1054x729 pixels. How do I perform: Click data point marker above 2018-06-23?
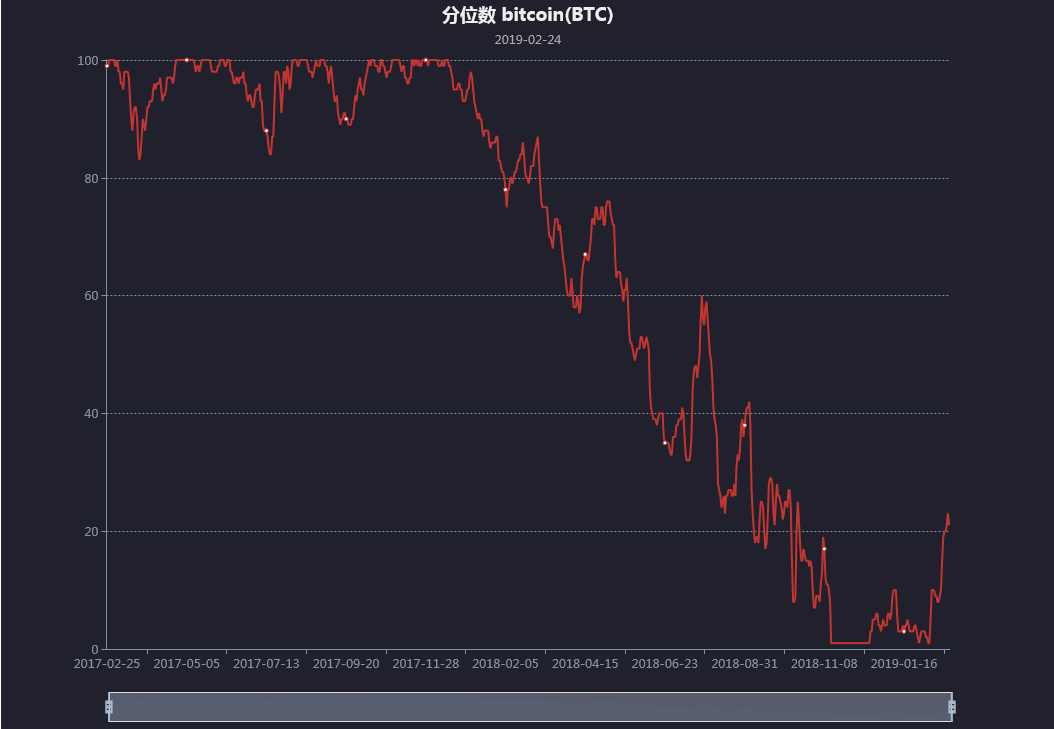coord(665,443)
